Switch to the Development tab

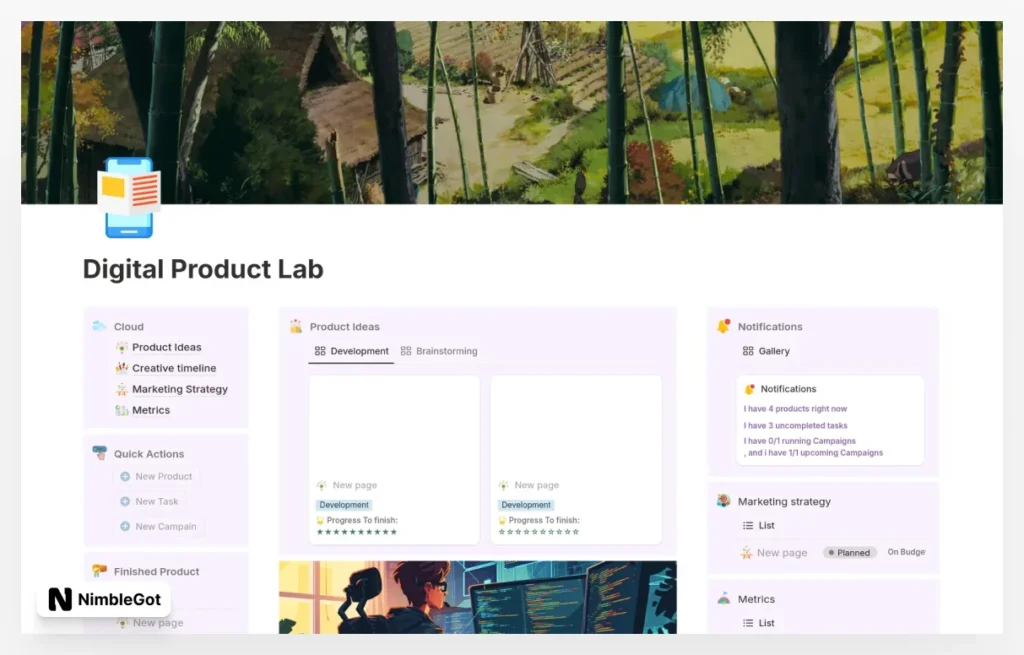(351, 351)
